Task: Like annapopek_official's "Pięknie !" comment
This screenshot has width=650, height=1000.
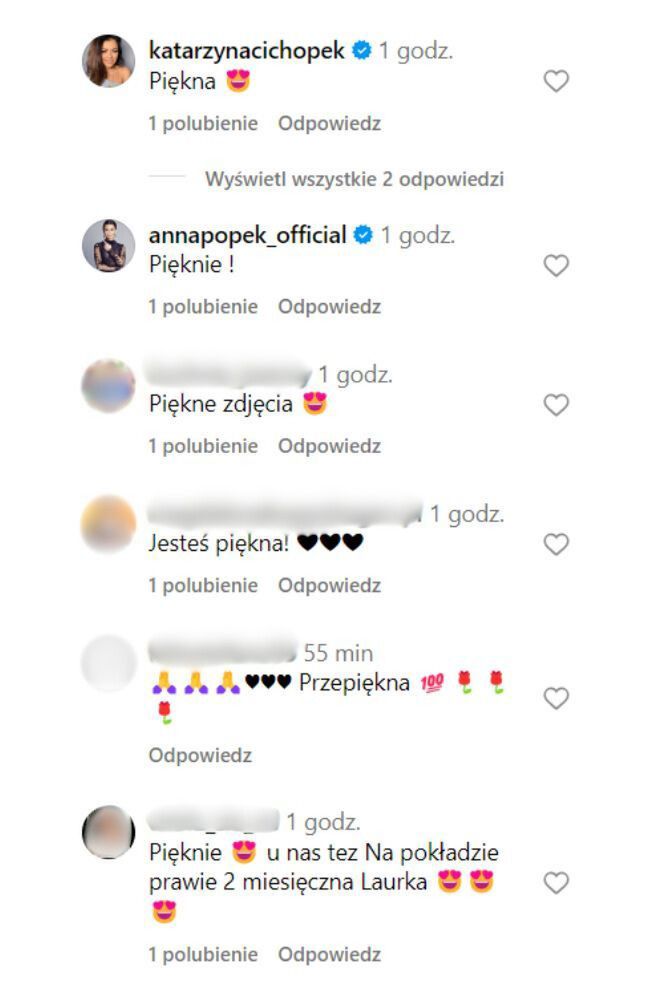Action: (x=556, y=265)
